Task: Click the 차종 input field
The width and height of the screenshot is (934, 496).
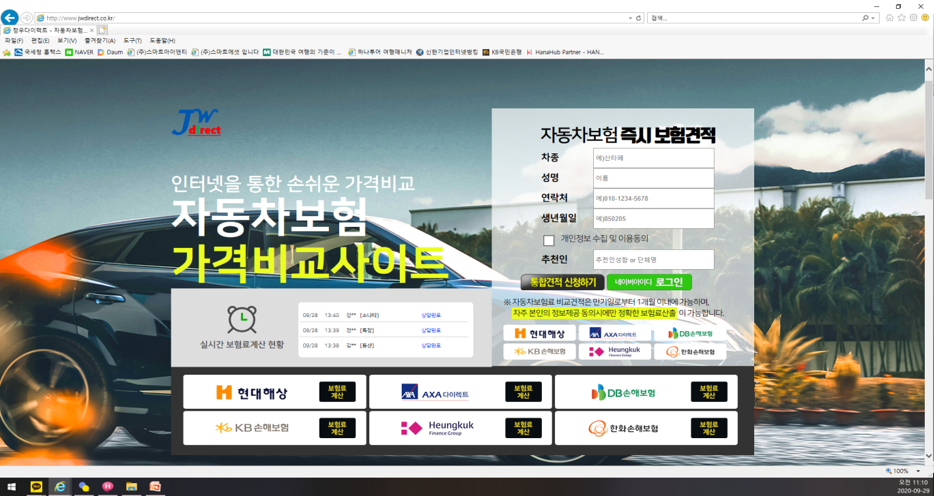Action: click(653, 158)
